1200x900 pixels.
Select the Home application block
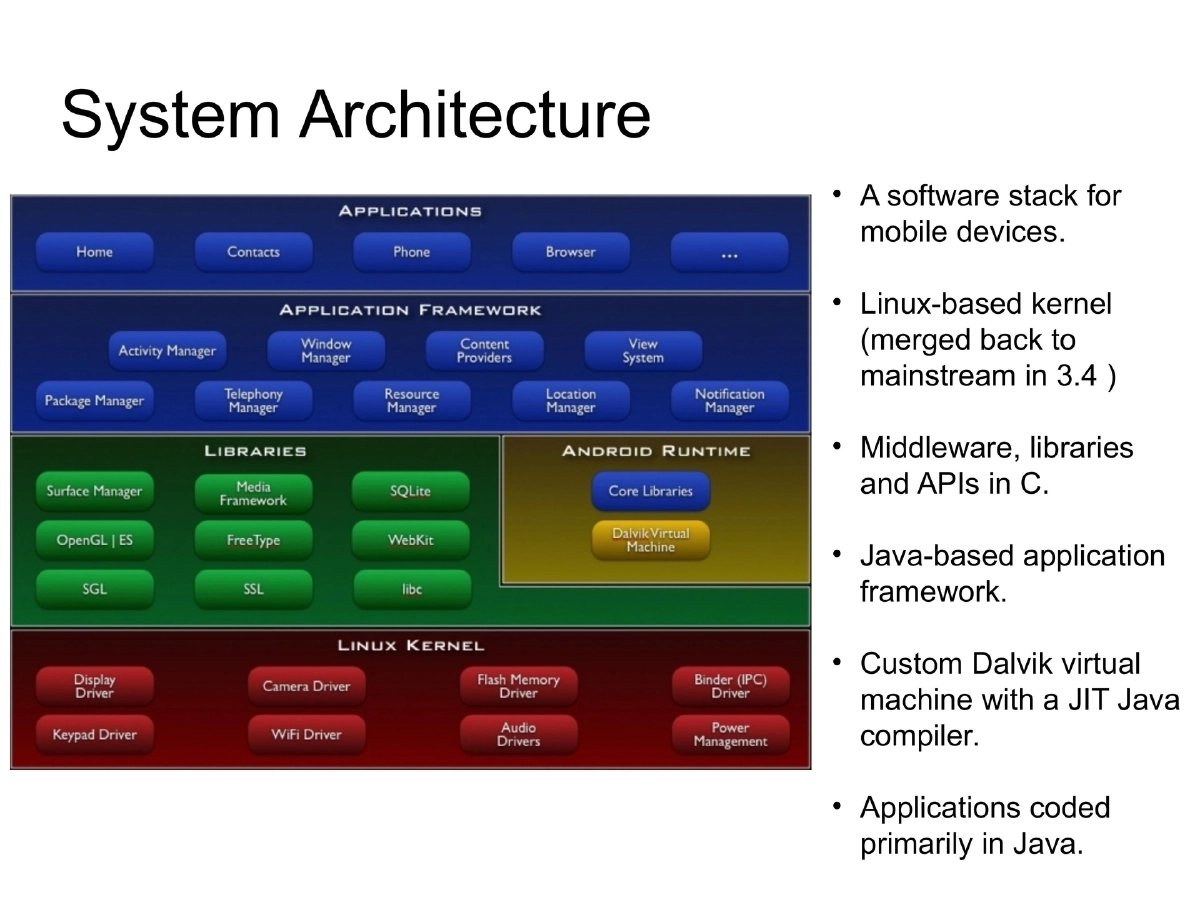94,252
